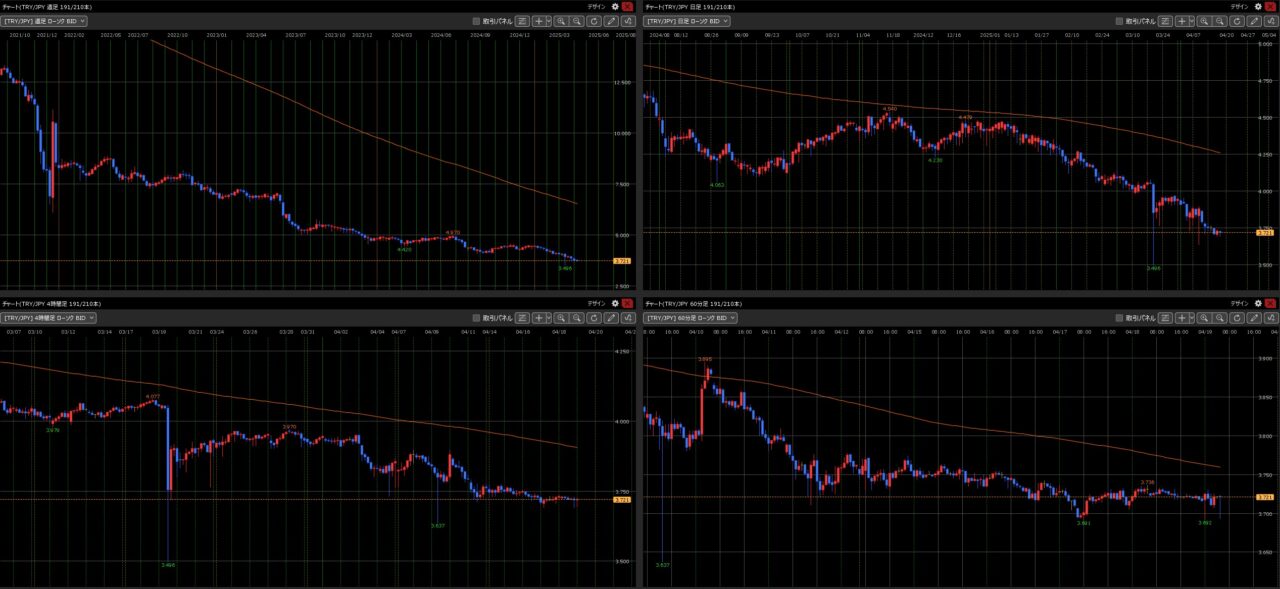Viewport: 1280px width, 589px height.
Task: Click the 4.970 high label on weekly chart
Action: click(x=452, y=232)
